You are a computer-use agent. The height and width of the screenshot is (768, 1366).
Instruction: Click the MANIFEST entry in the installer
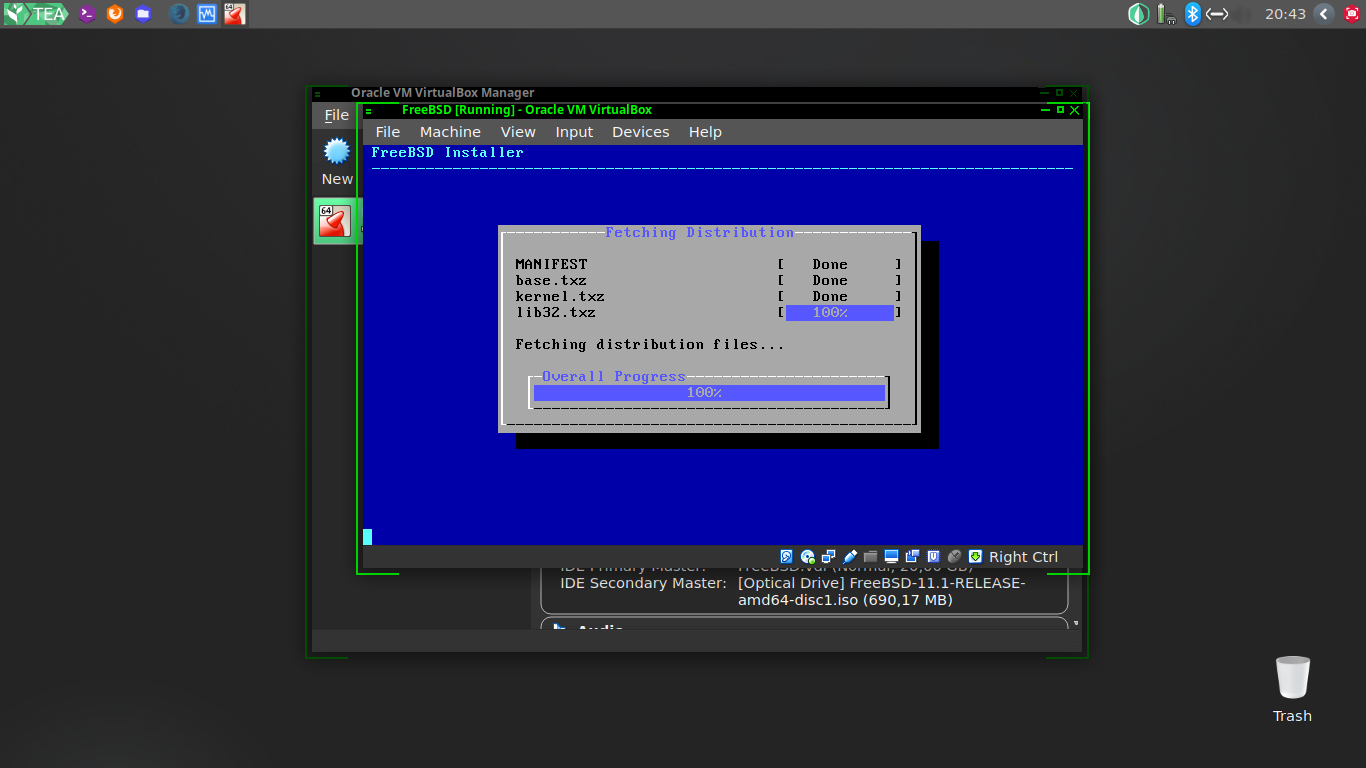click(552, 265)
